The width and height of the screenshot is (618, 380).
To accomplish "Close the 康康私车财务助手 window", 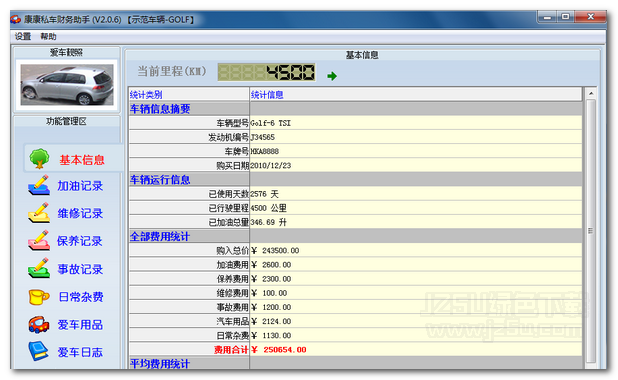I will pyautogui.click(x=590, y=17).
